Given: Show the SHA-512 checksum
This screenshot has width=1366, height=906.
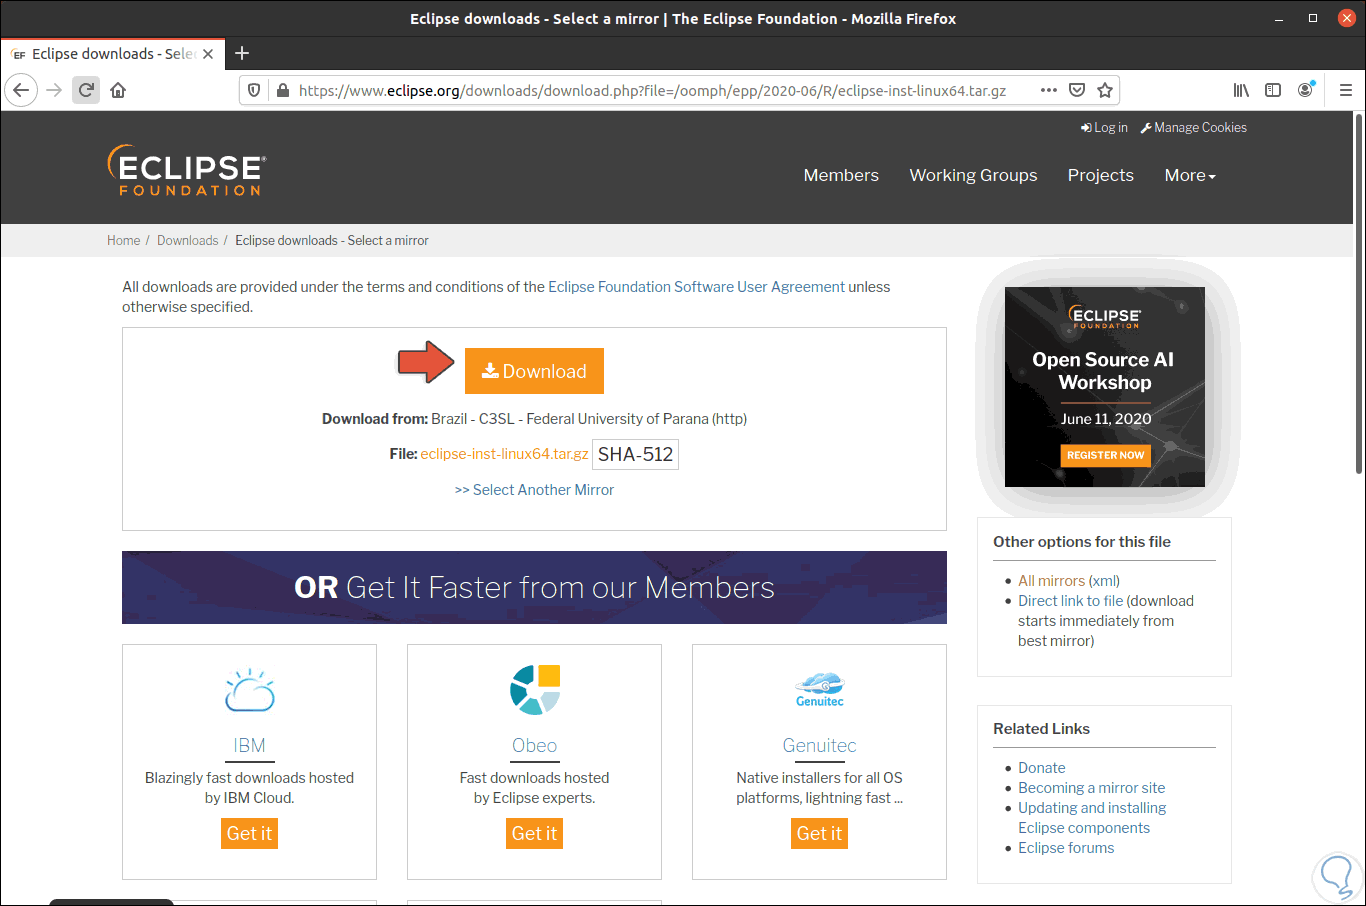Looking at the screenshot, I should point(635,454).
